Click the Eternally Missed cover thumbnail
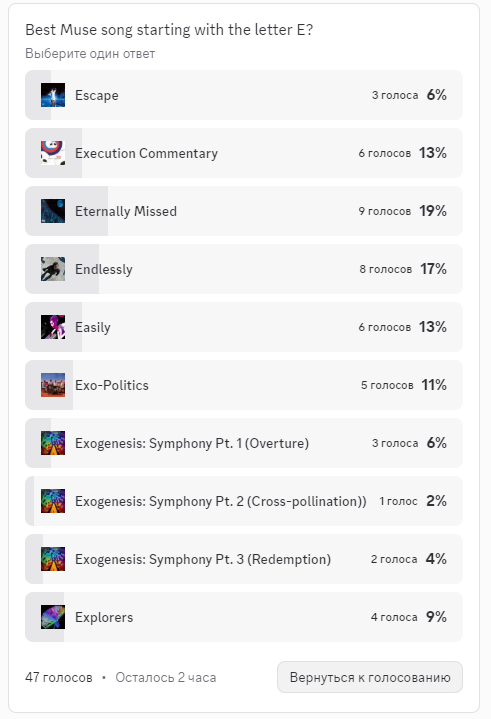Viewport: 491px width, 719px height. pos(53,211)
